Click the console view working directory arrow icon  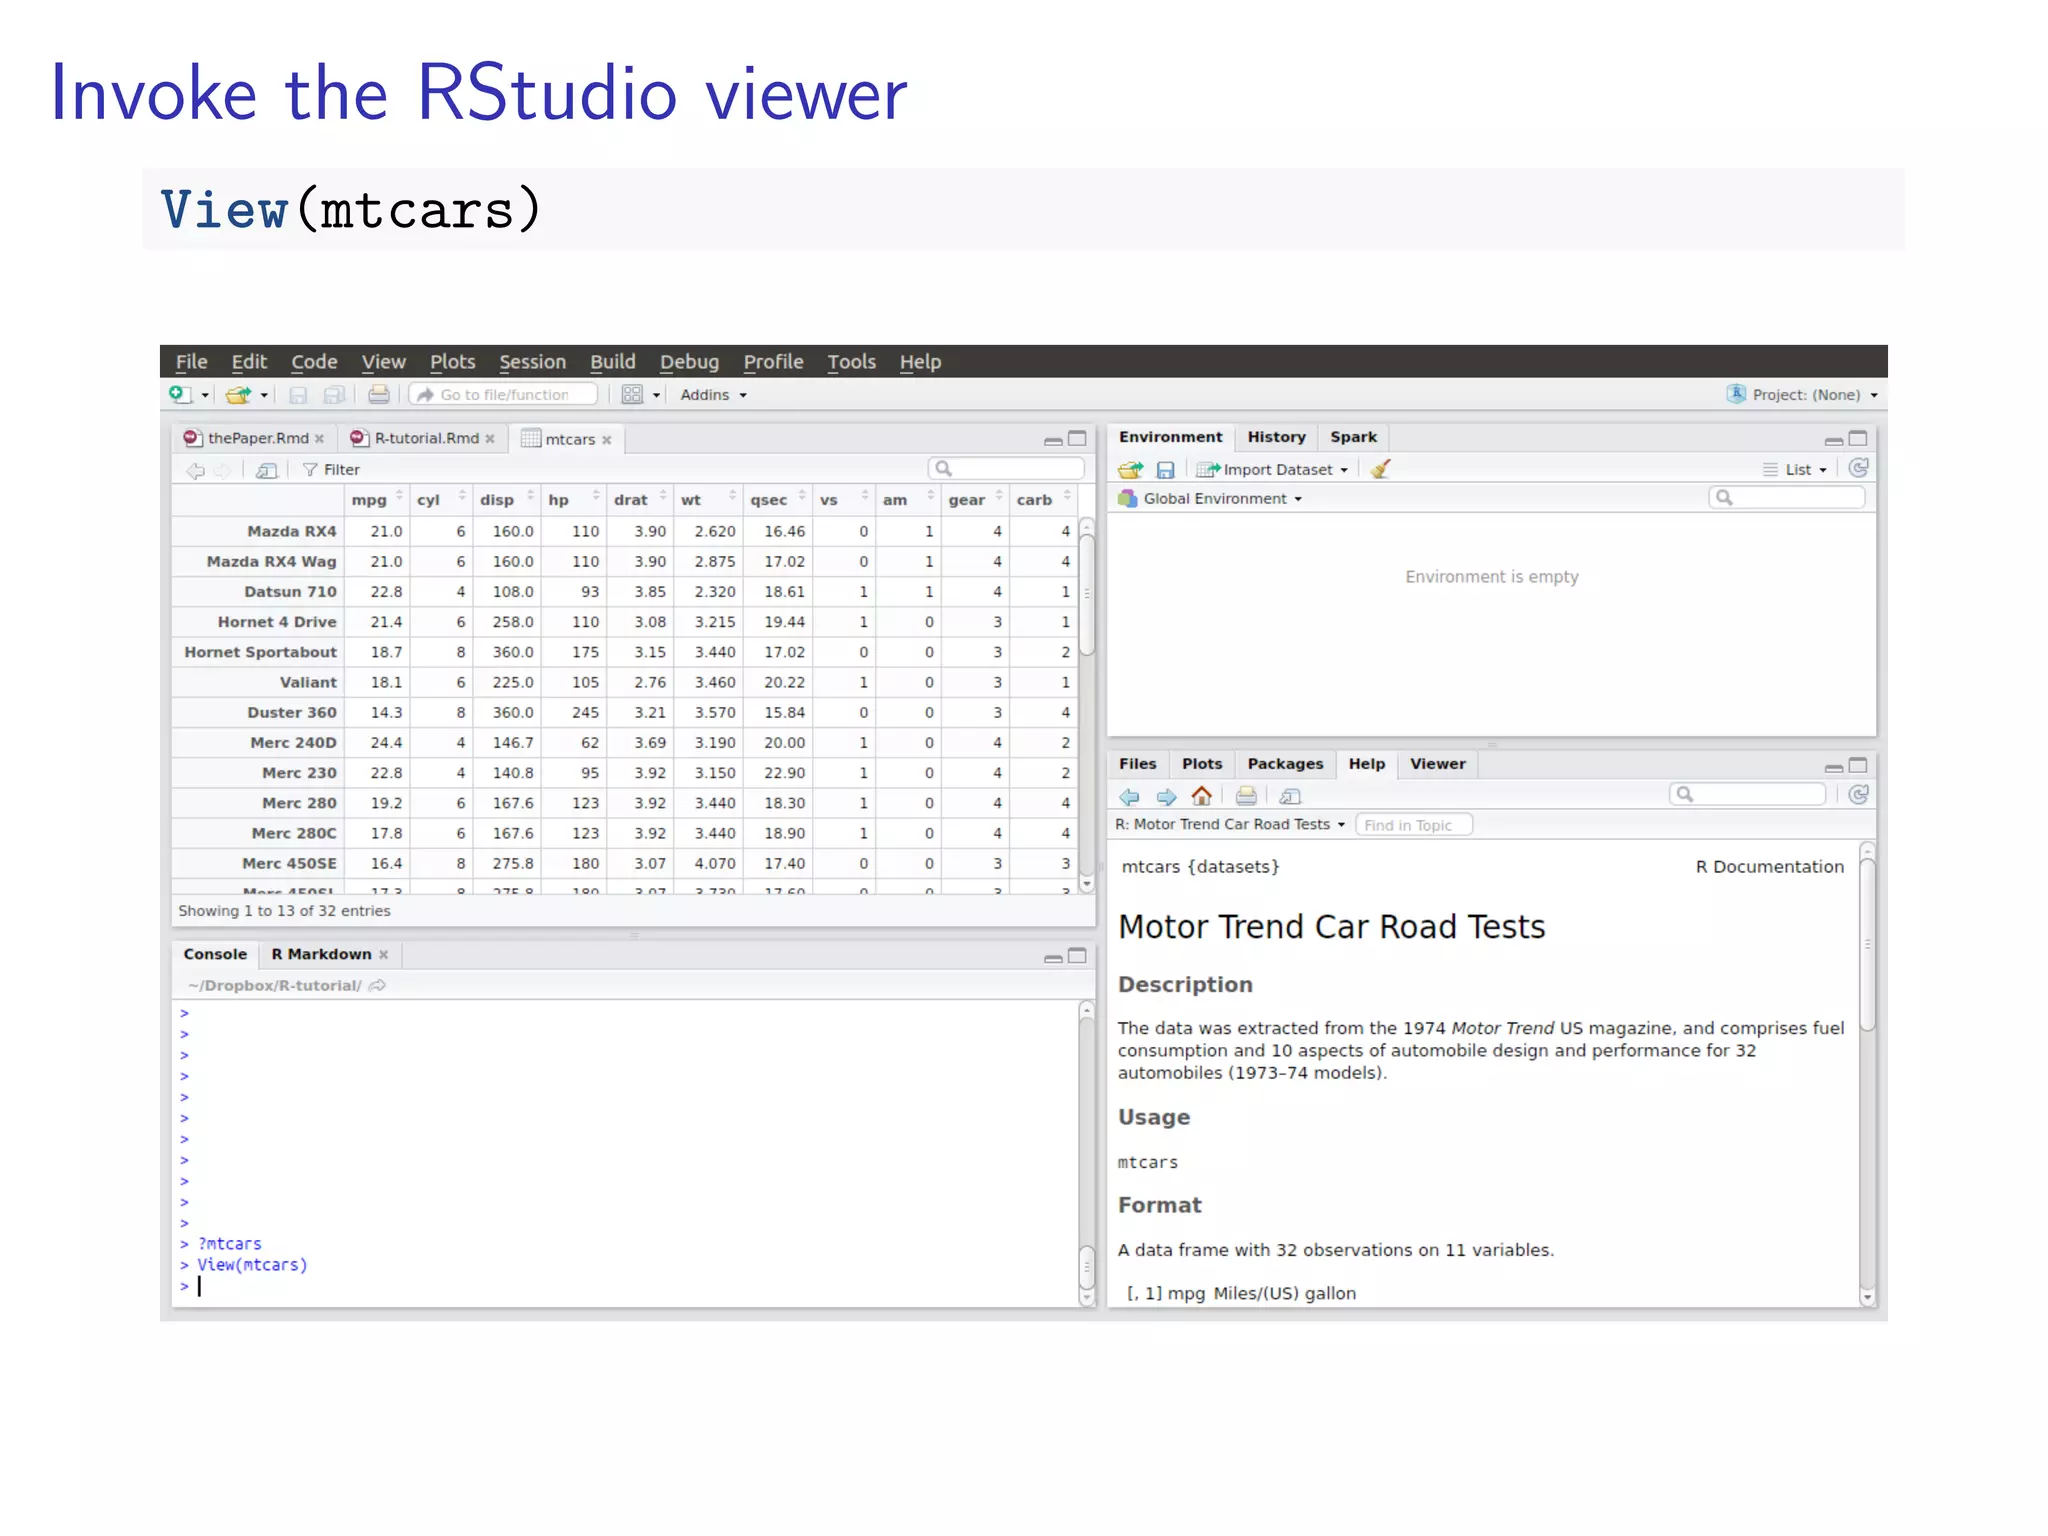(x=377, y=986)
